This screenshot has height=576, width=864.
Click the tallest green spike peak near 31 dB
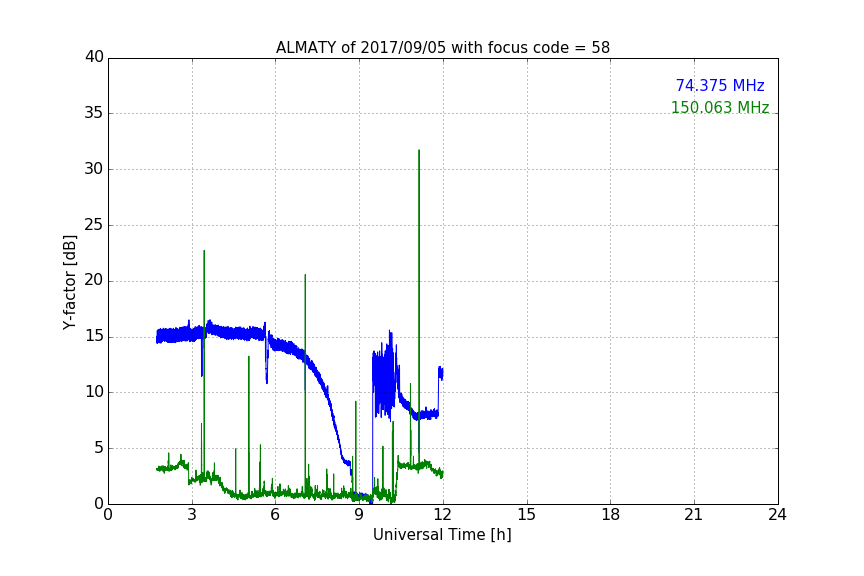tap(419, 150)
